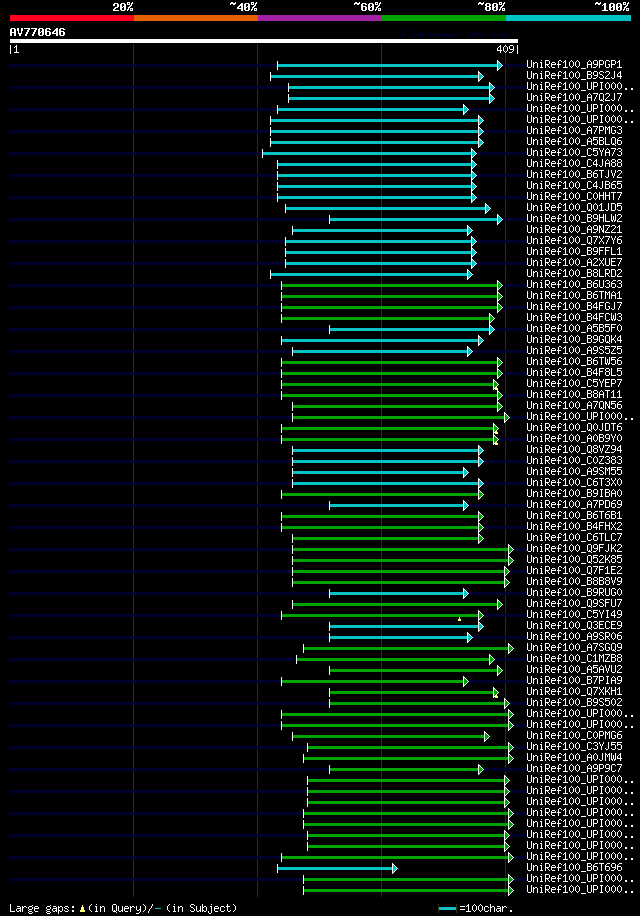Select the UniRef100_B4FHX2 label
This screenshot has width=640, height=916.
coord(574,527)
